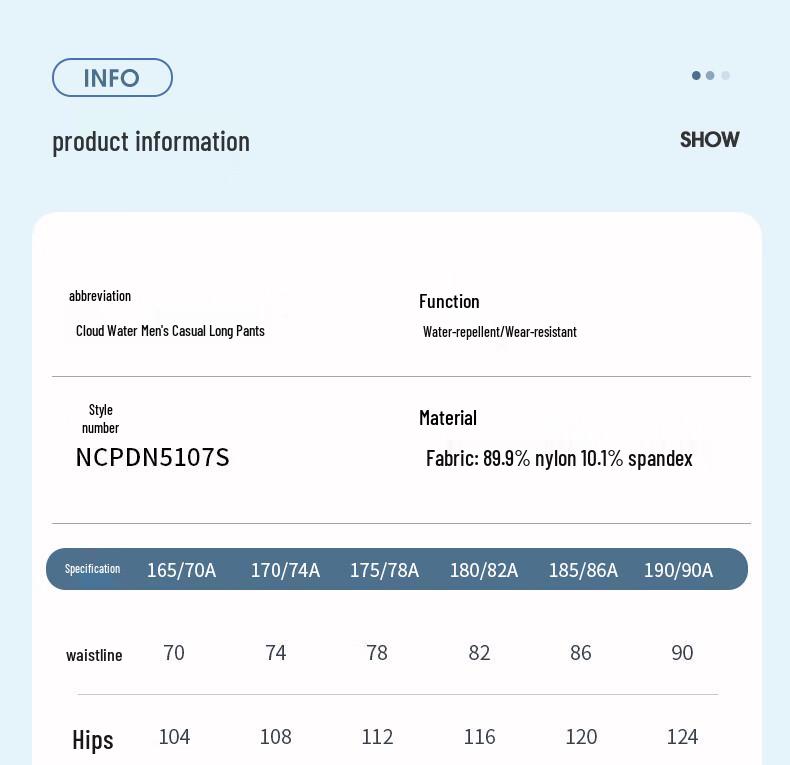
Task: Select the 185/86A size column header
Action: tap(583, 570)
